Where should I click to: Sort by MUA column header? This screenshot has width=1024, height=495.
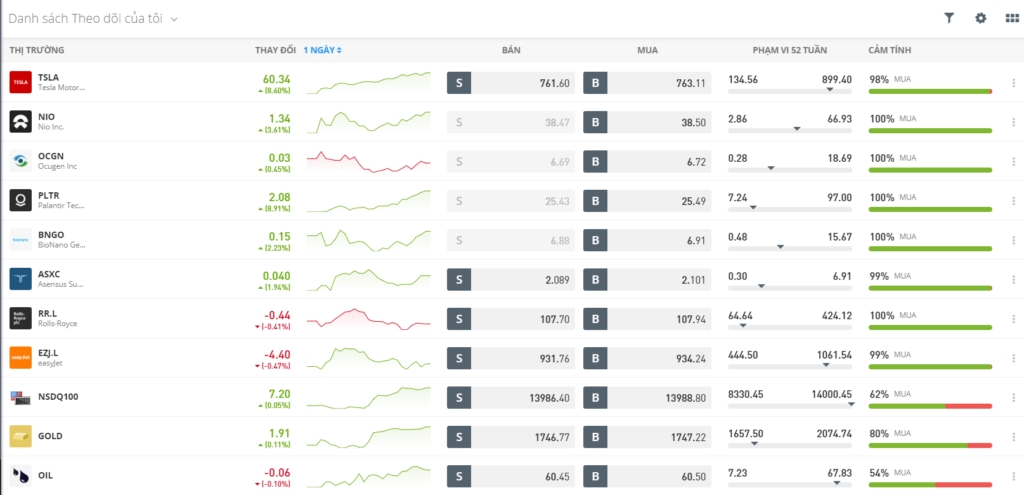pos(647,50)
